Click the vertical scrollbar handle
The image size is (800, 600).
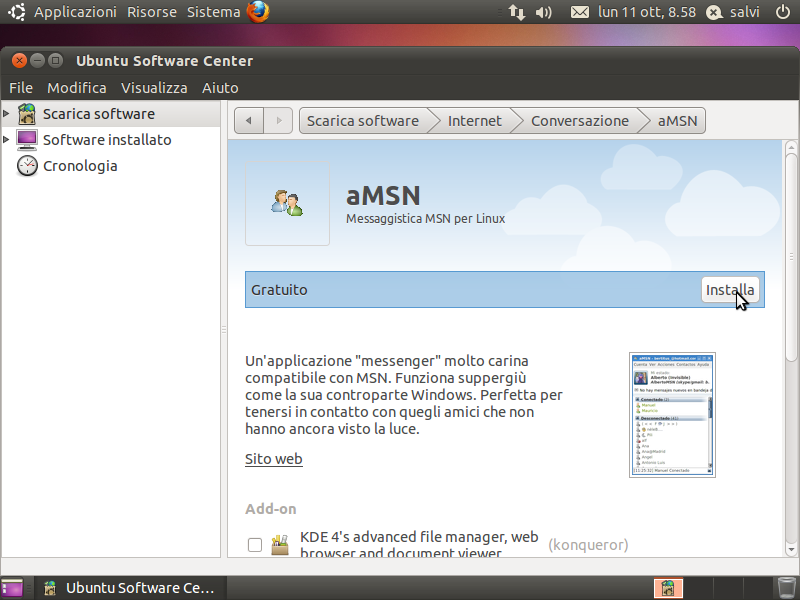[791, 257]
